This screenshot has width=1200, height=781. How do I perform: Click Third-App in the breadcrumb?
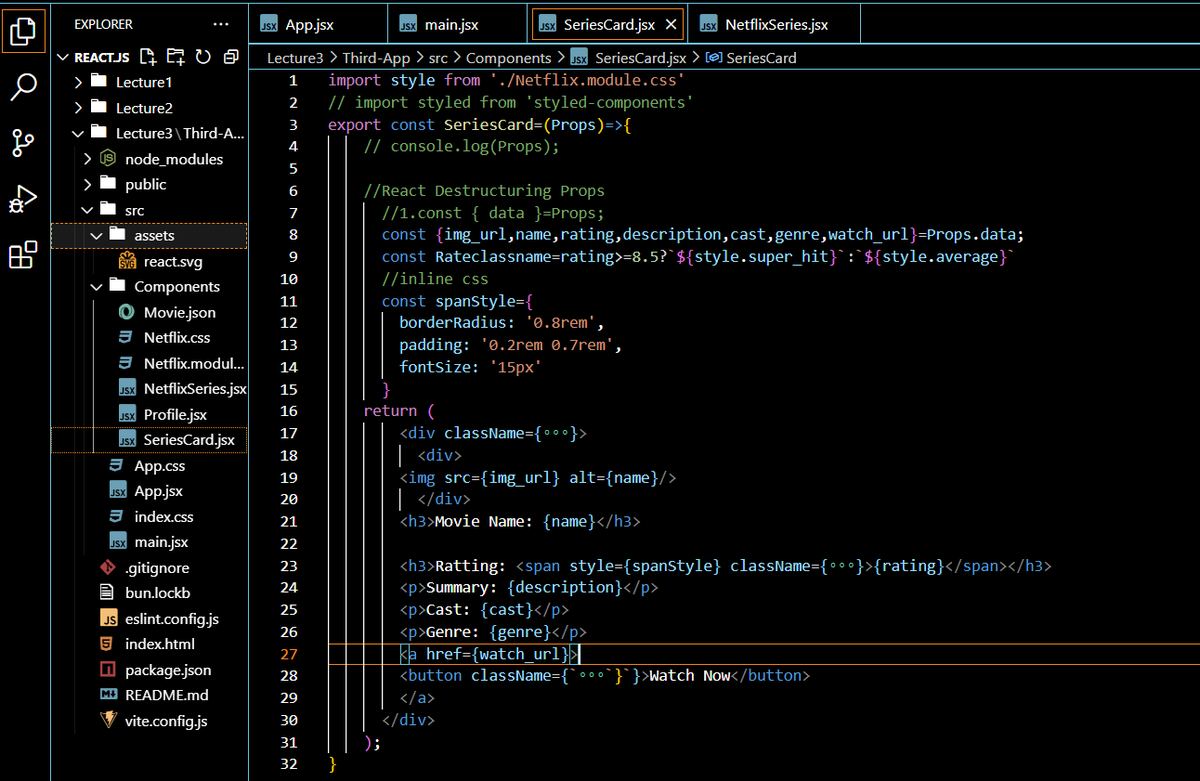click(375, 58)
